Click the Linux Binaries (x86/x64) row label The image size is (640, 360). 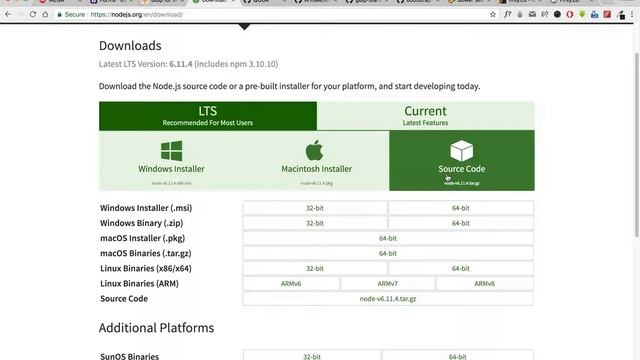(146, 269)
